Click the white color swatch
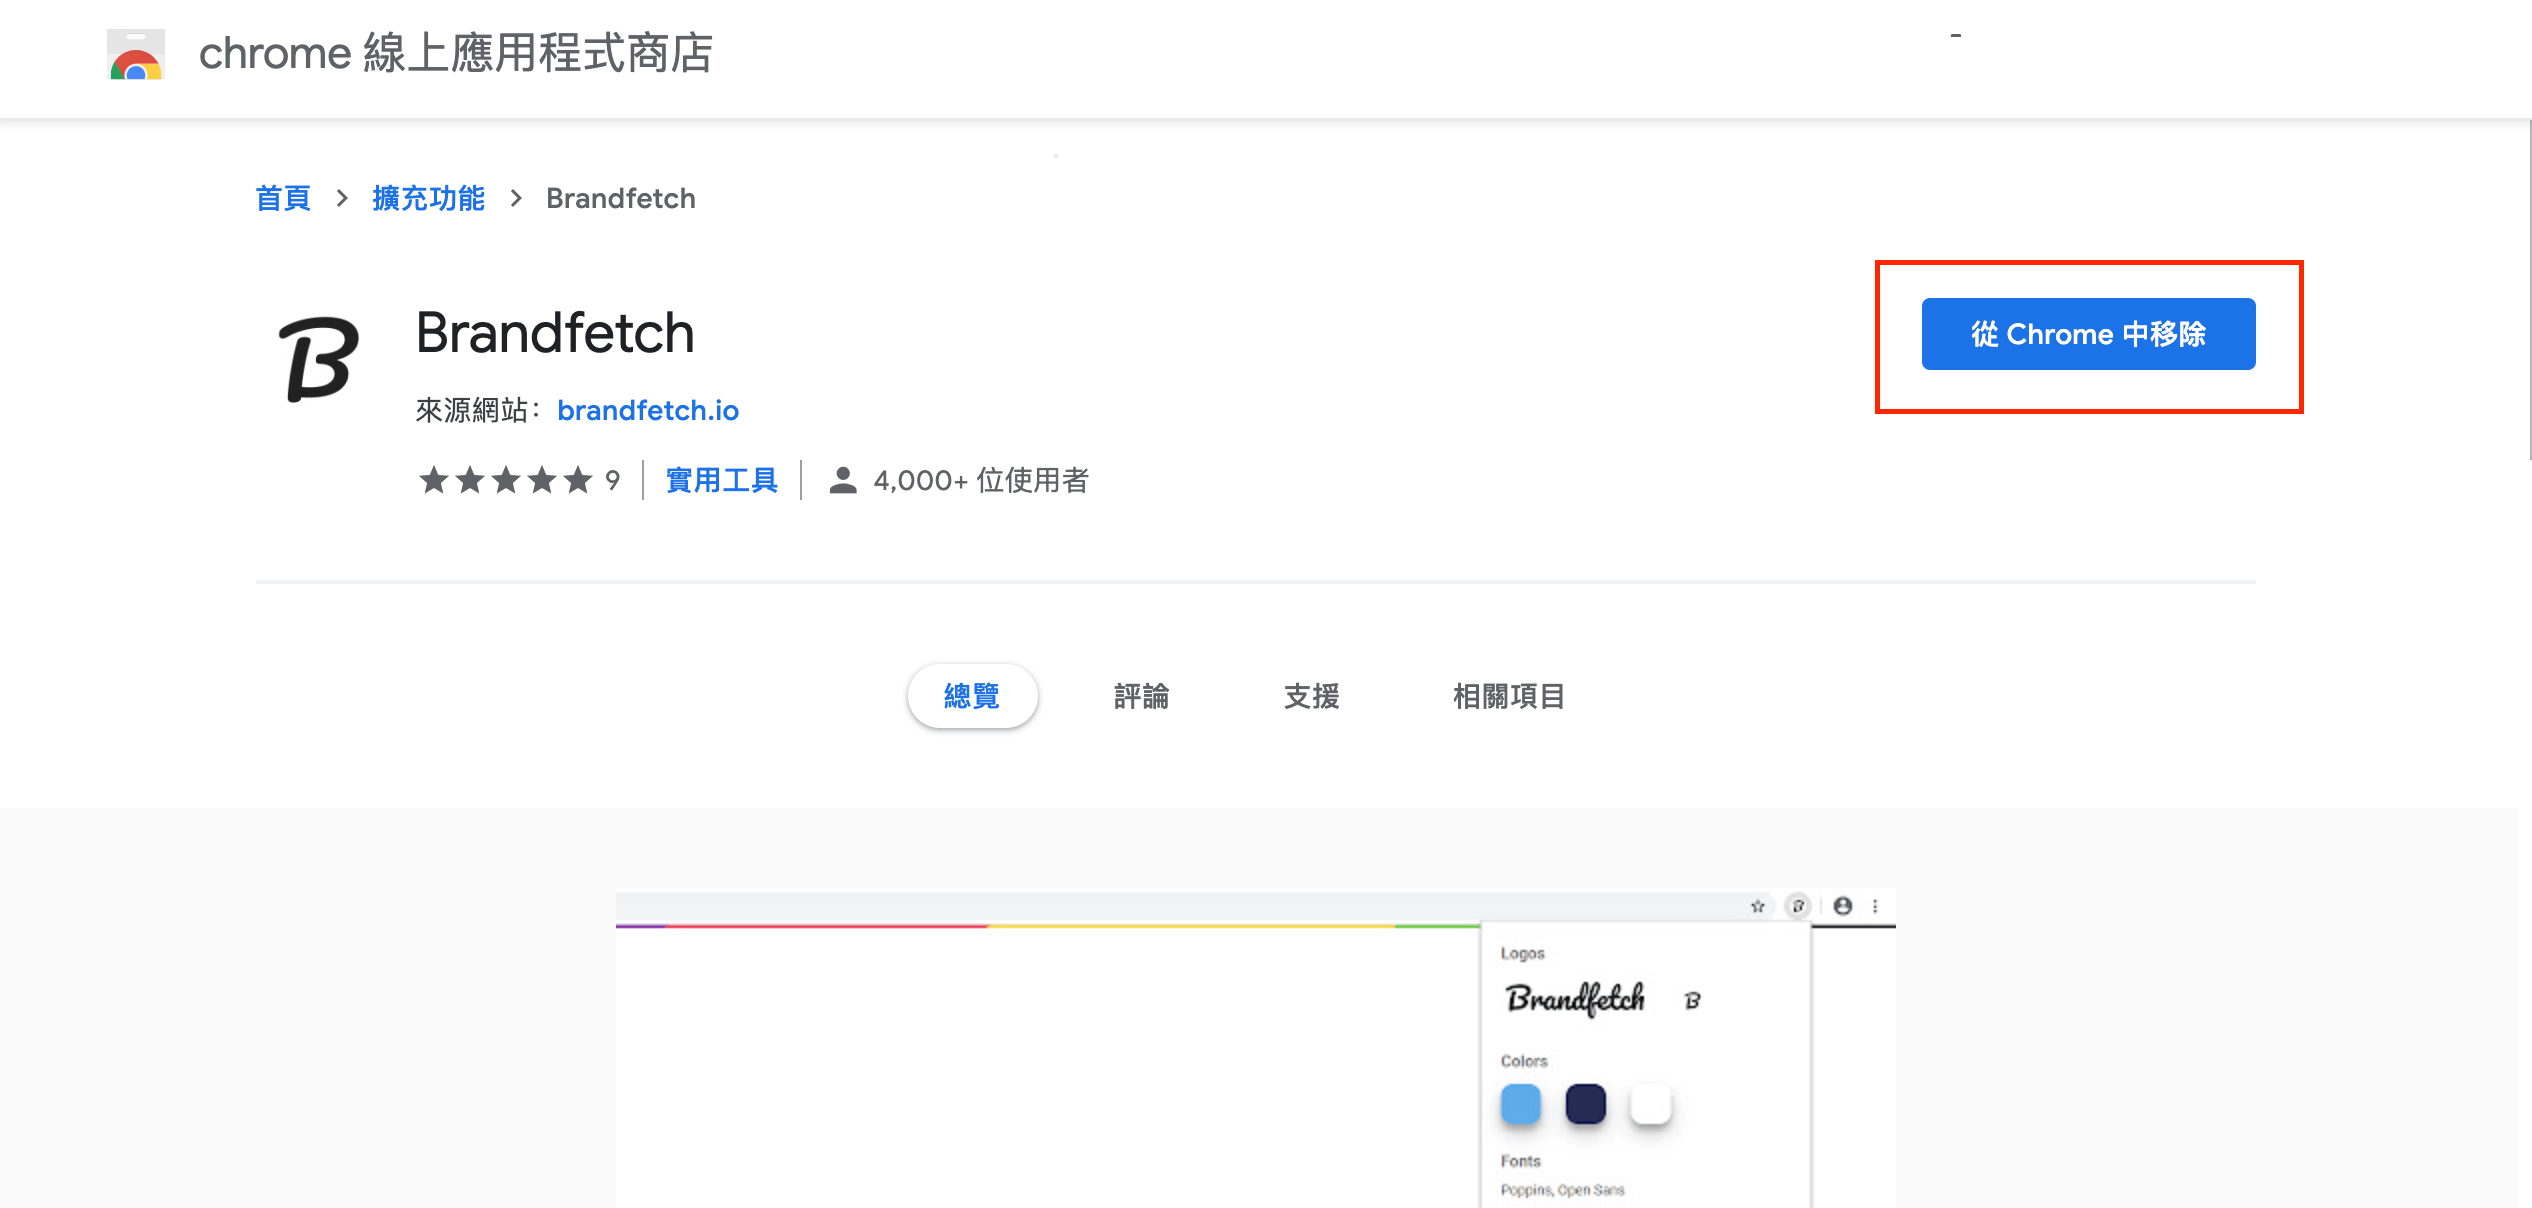The height and width of the screenshot is (1208, 2532). click(x=1651, y=1104)
